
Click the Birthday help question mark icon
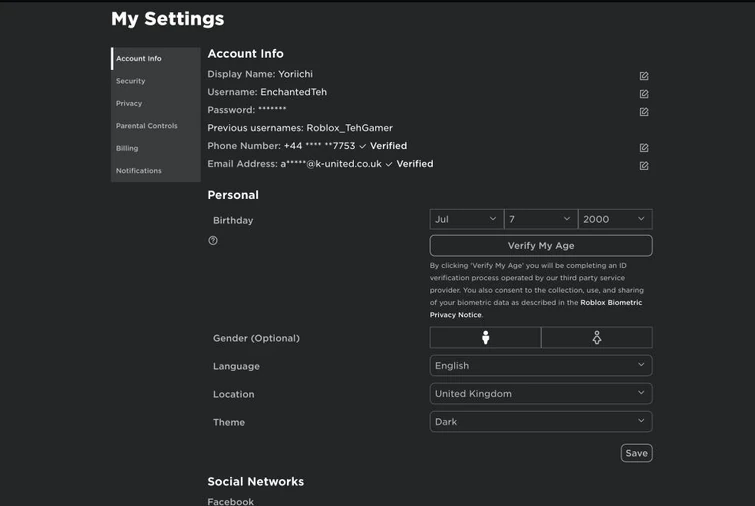coord(213,241)
